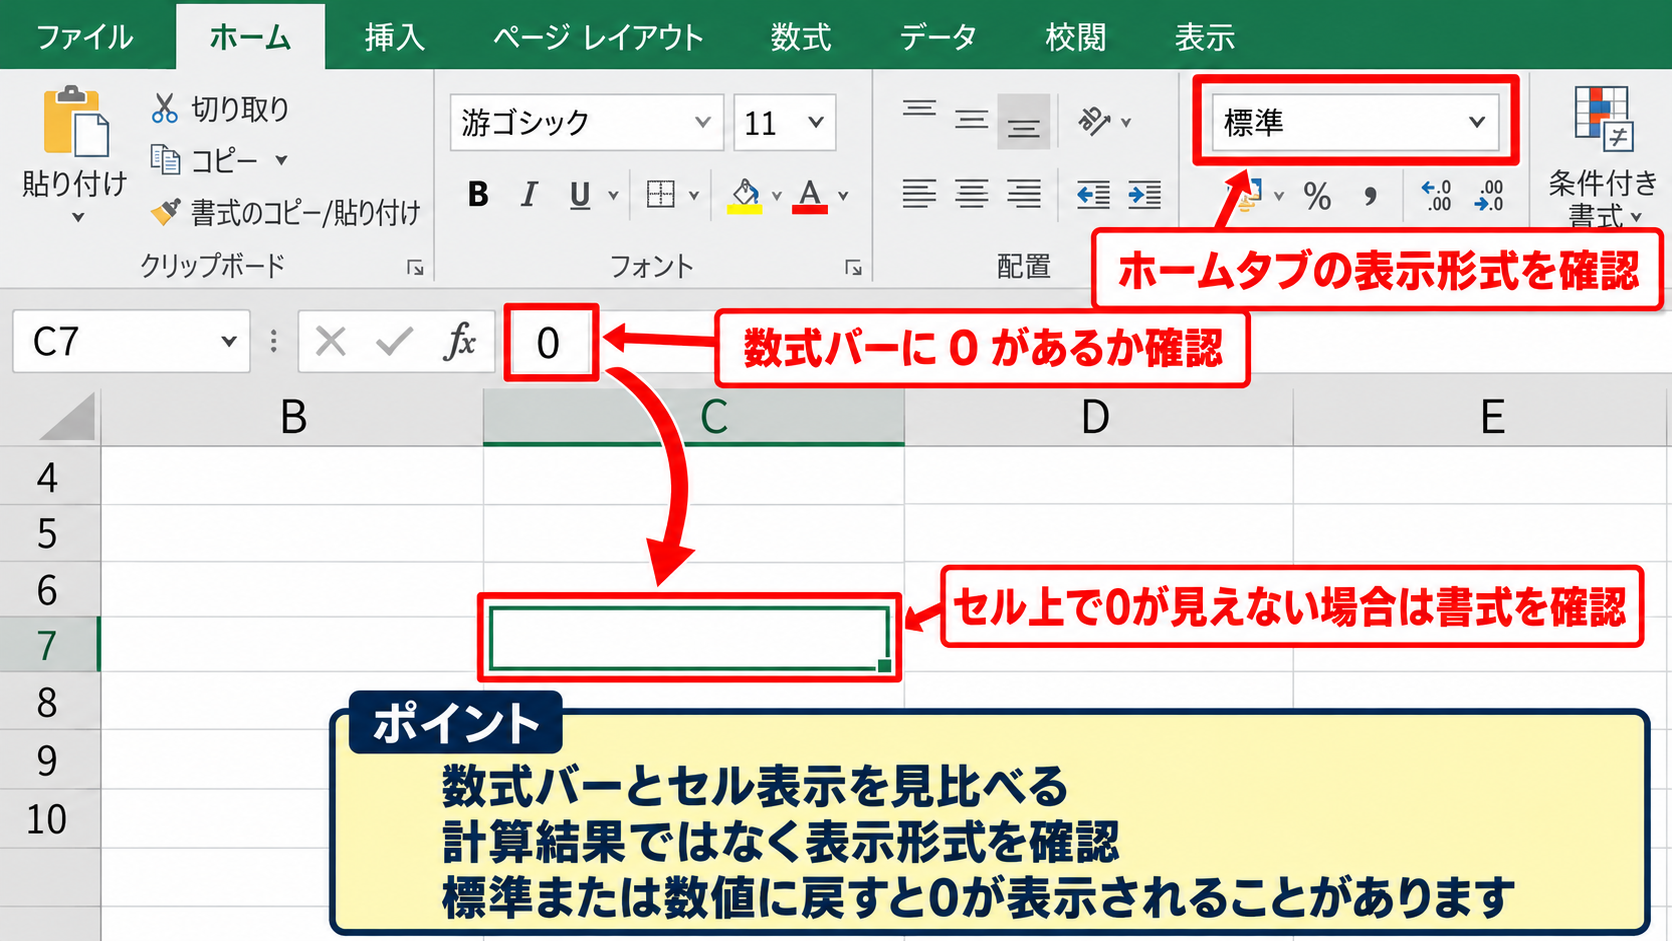Open the borders dropdown arrow
Image resolution: width=1672 pixels, height=941 pixels.
click(694, 195)
